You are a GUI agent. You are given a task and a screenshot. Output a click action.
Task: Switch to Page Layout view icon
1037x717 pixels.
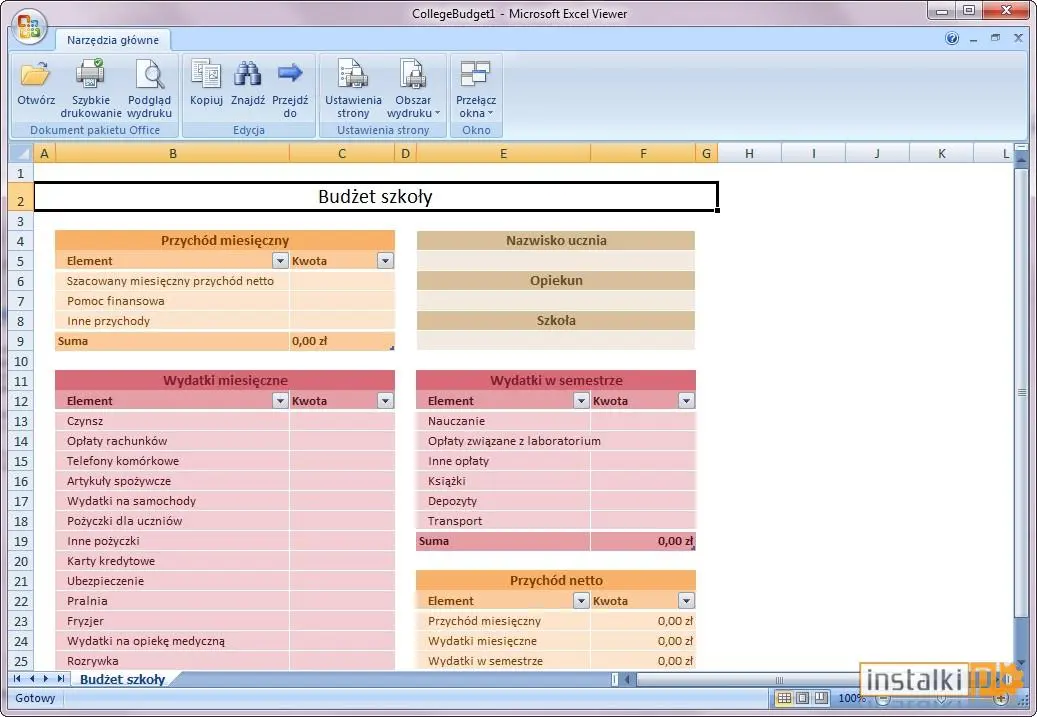pos(803,698)
